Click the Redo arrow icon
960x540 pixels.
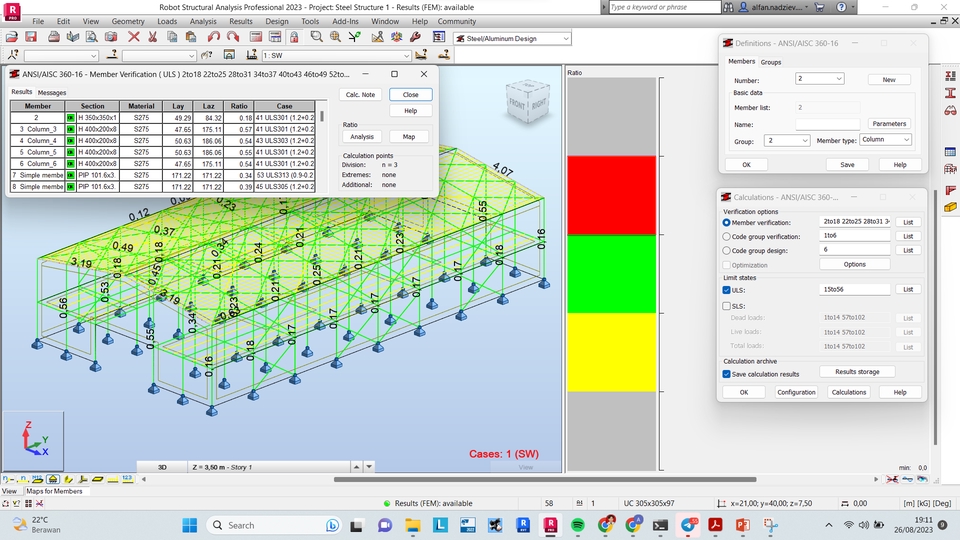pyautogui.click(x=233, y=37)
